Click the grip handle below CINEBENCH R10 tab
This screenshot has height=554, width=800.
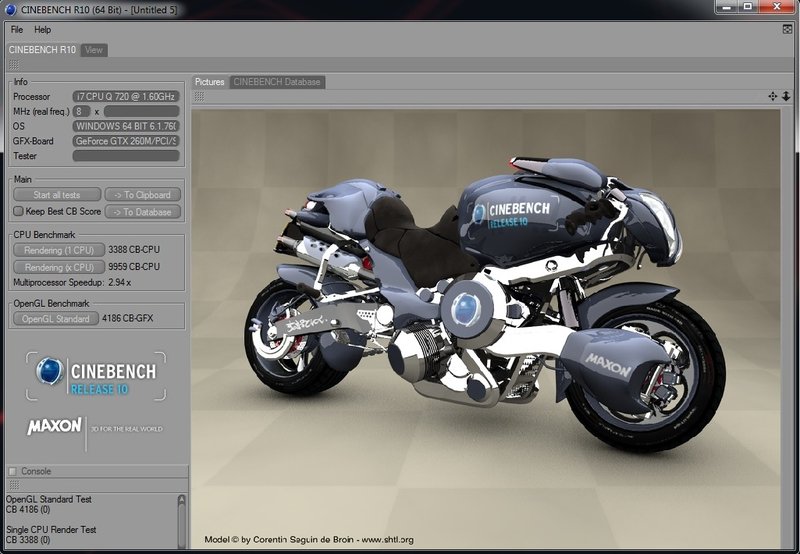(14, 65)
